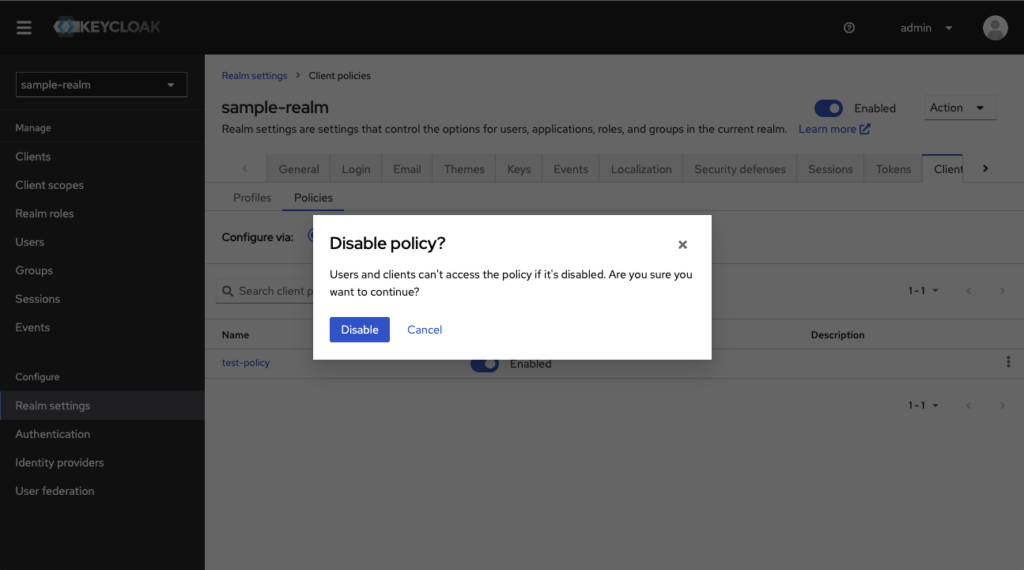This screenshot has width=1024, height=570.
Task: Select the Client policies tab
Action: (942, 169)
